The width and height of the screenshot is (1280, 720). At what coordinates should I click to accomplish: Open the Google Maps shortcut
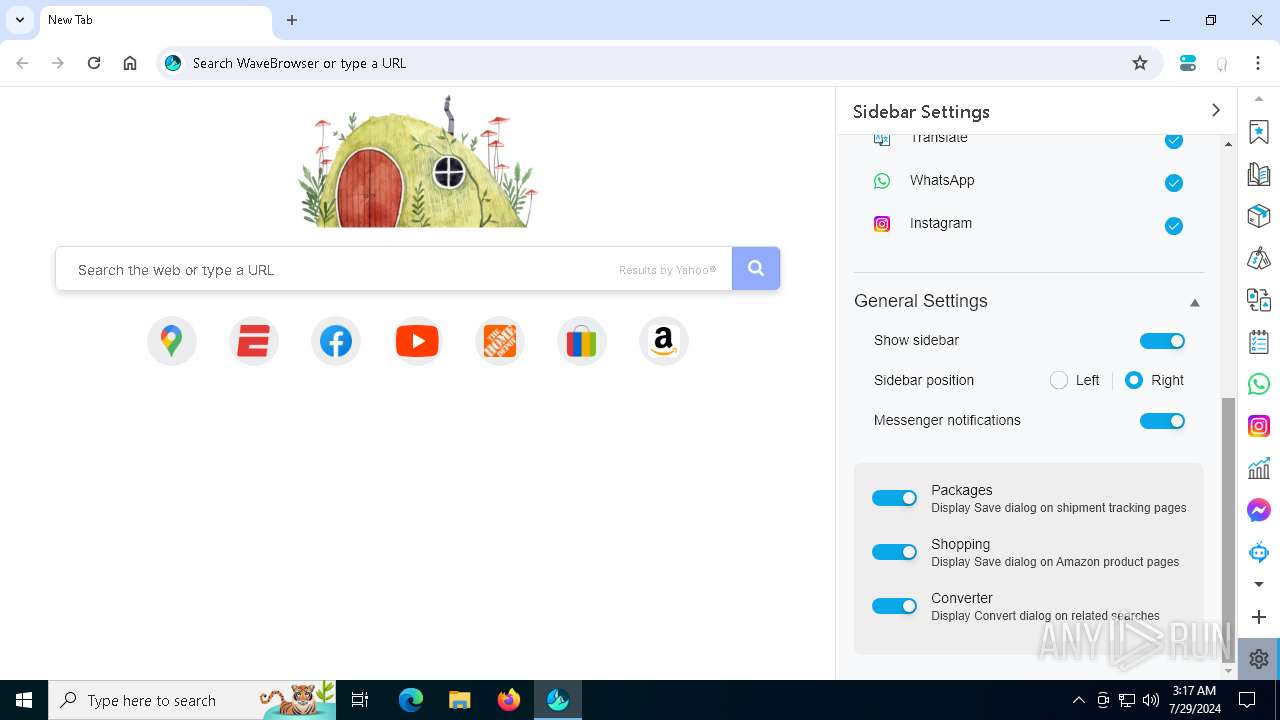pos(172,341)
